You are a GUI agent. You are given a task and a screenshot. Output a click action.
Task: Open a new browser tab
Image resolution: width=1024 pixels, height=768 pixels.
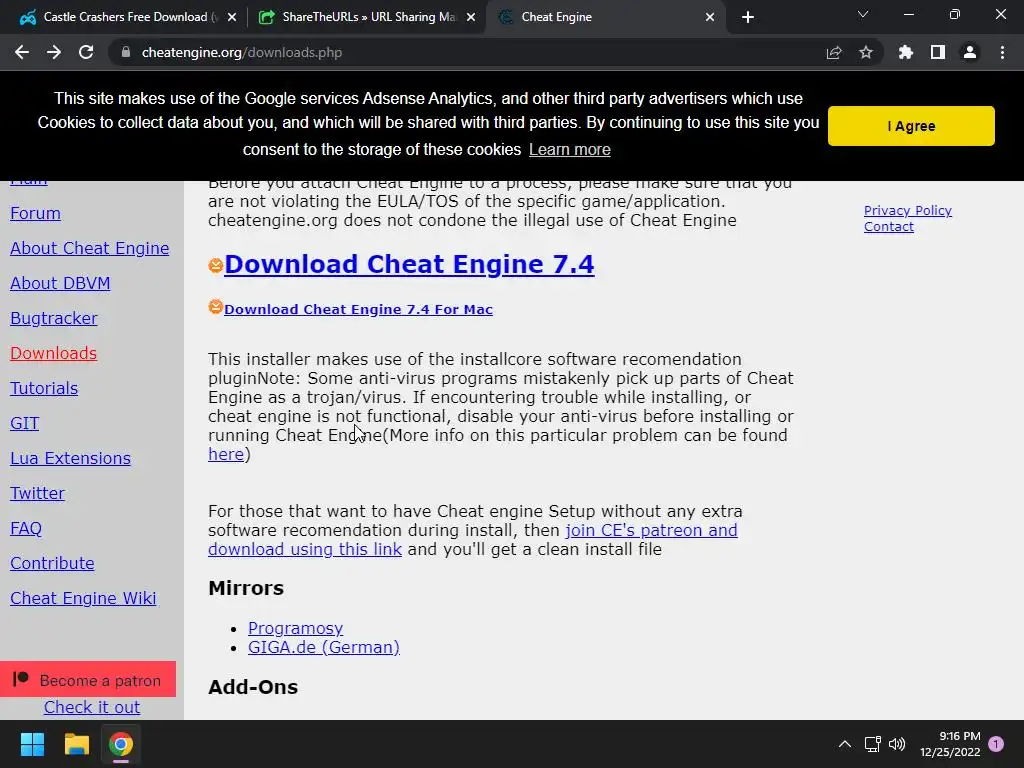[x=748, y=17]
